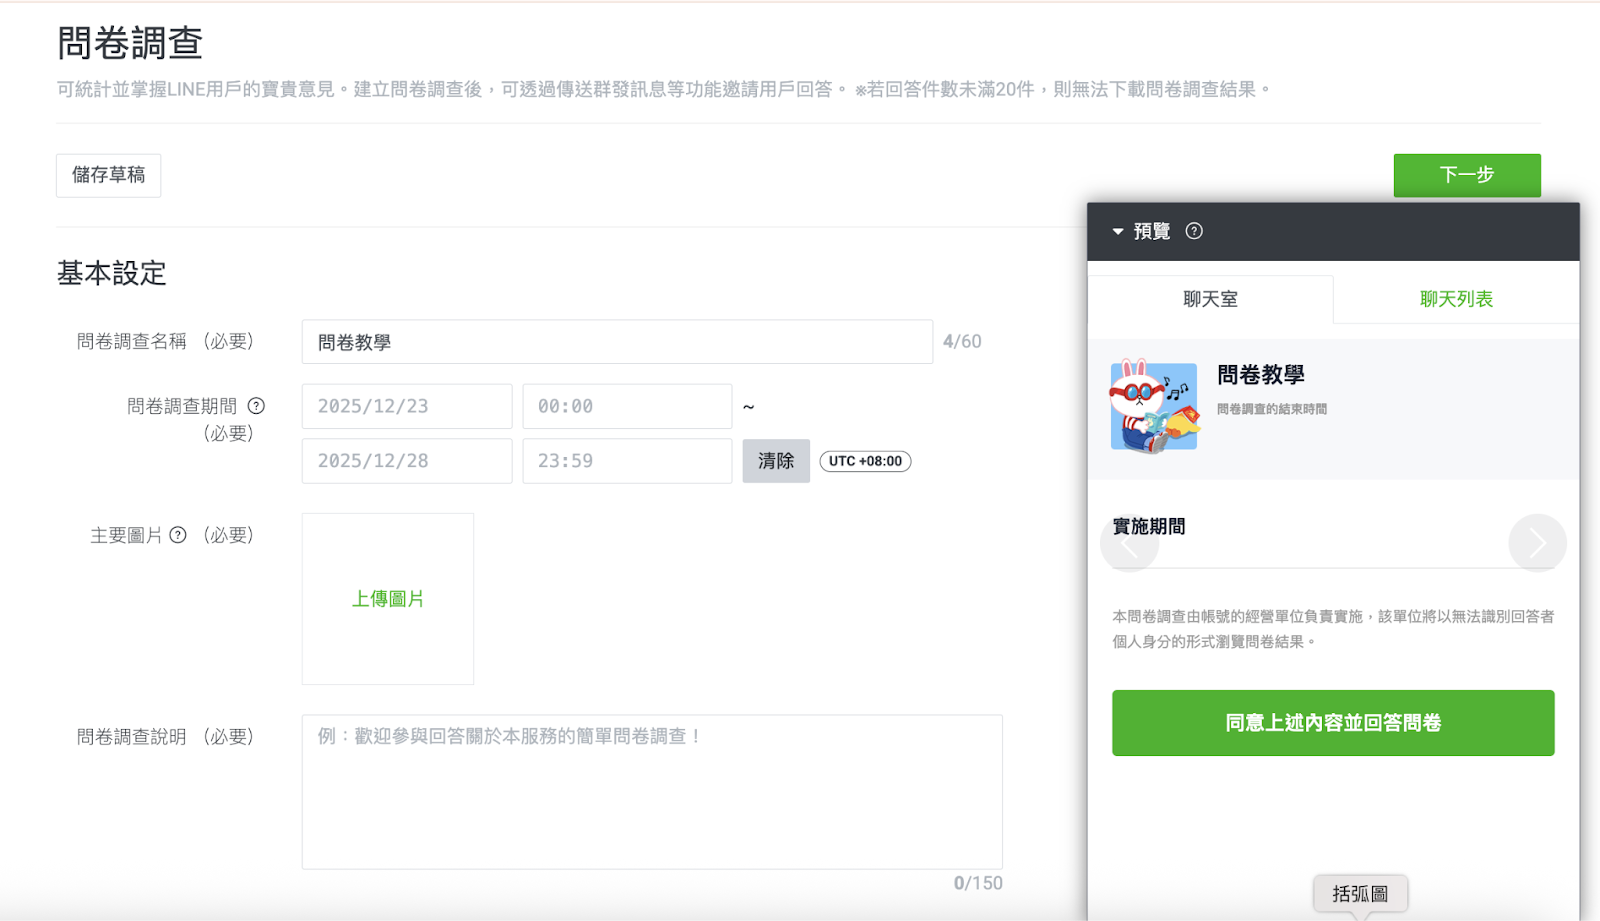Click help icon beside 預覽 header
The height and width of the screenshot is (921, 1600).
[x=1194, y=231]
